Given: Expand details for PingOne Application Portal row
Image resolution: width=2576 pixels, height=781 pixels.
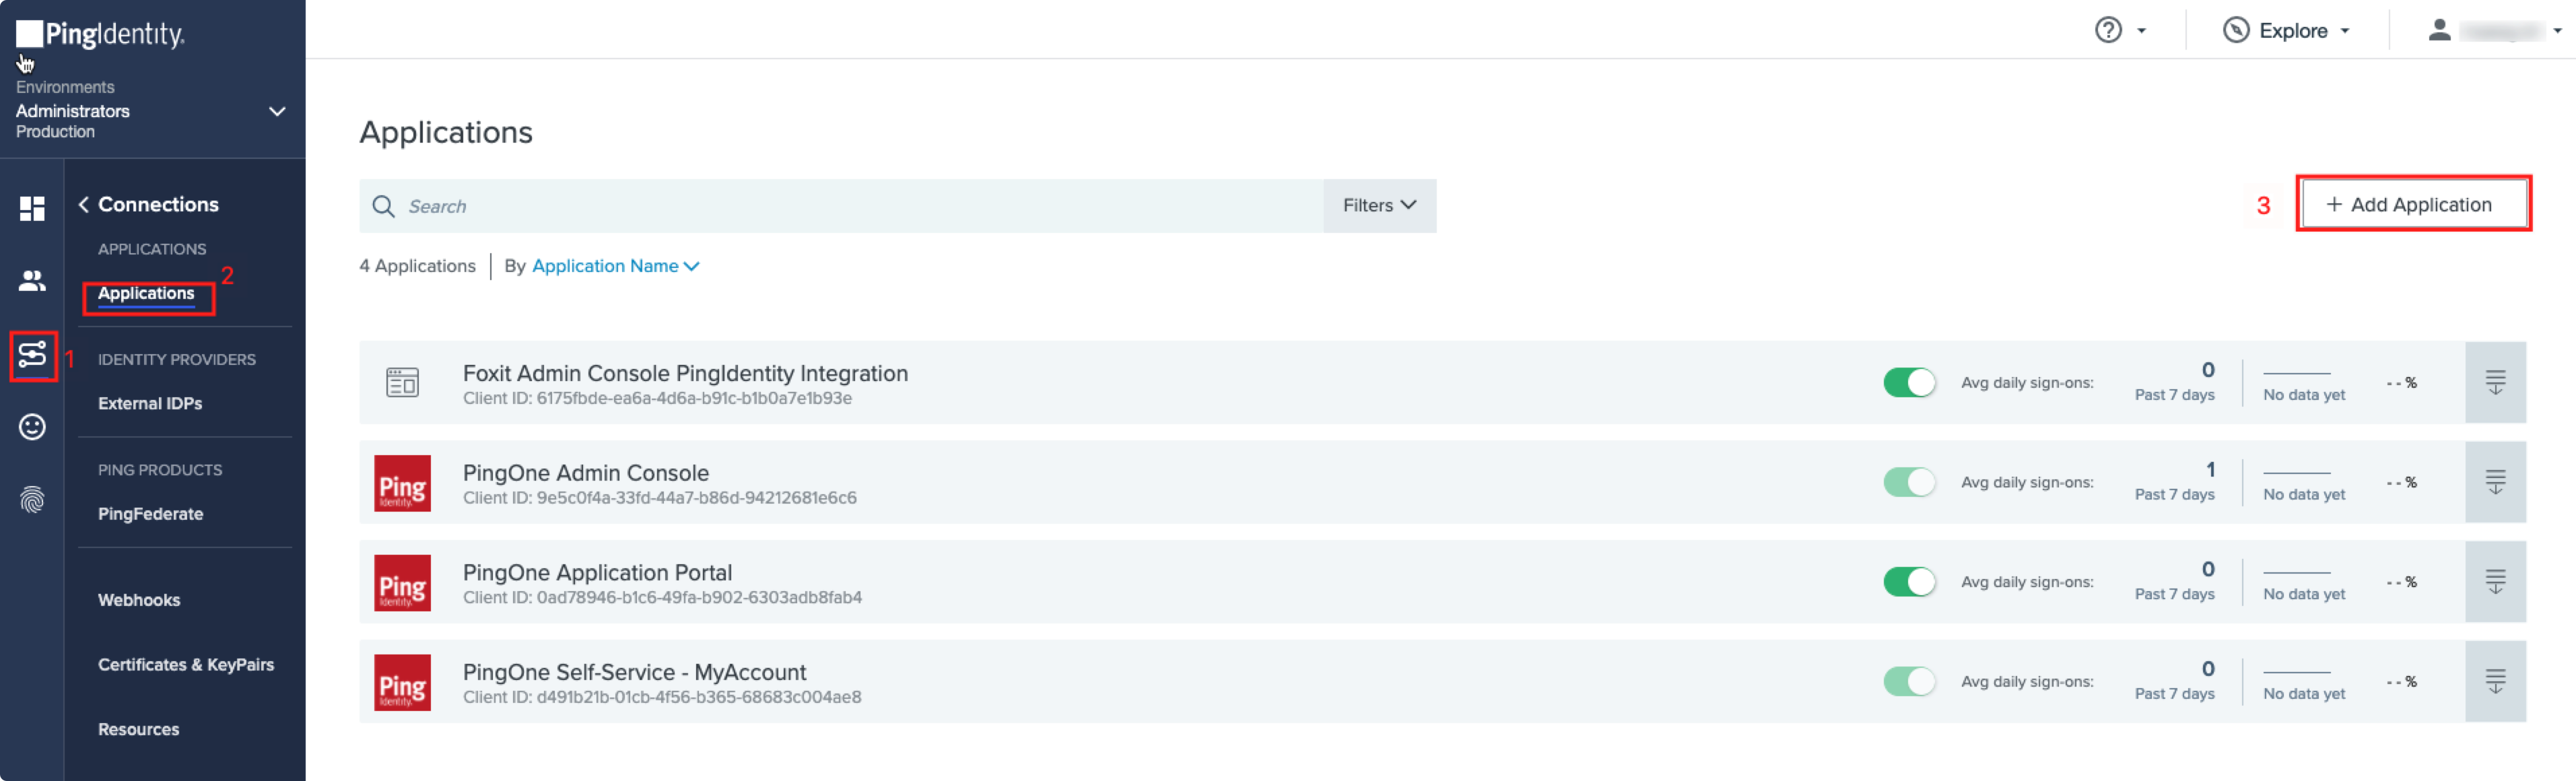Looking at the screenshot, I should [x=2495, y=582].
